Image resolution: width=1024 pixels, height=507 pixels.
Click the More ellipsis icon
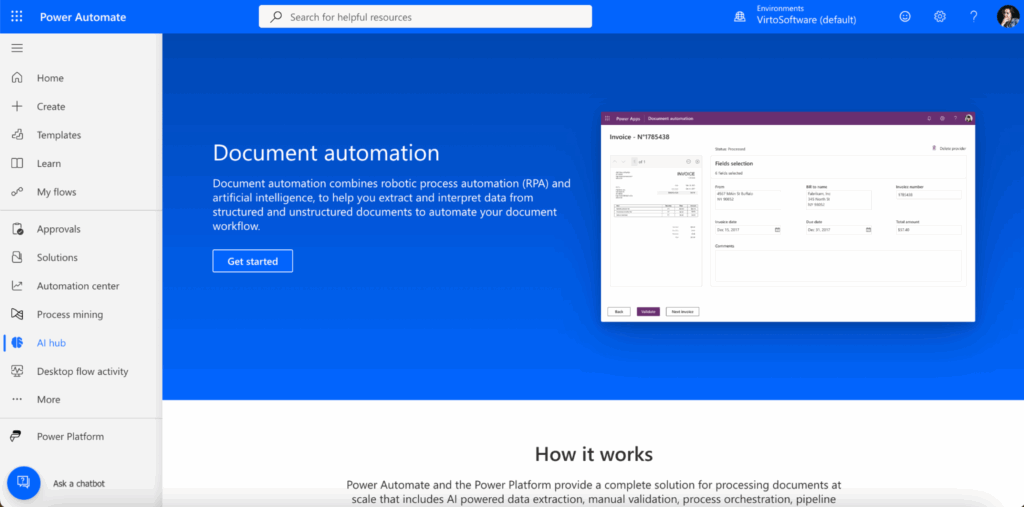pyautogui.click(x=17, y=399)
